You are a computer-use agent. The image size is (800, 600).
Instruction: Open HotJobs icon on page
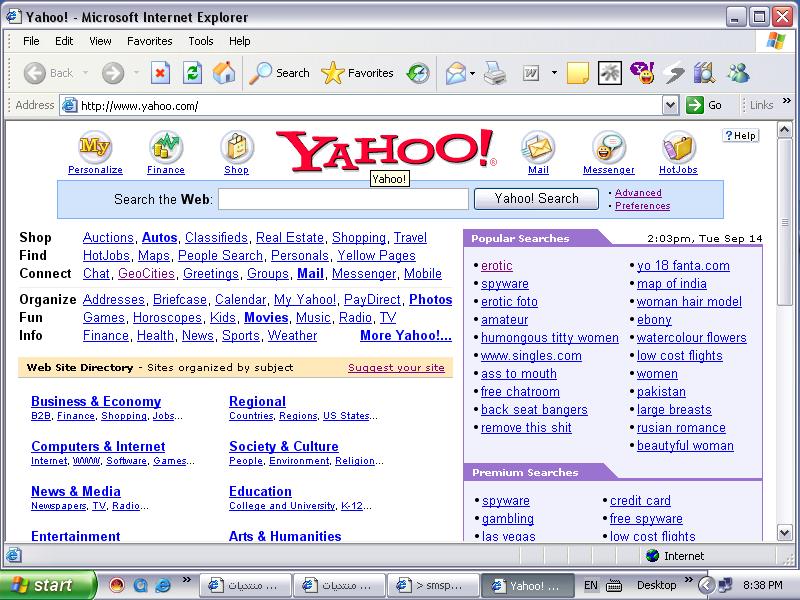(679, 147)
